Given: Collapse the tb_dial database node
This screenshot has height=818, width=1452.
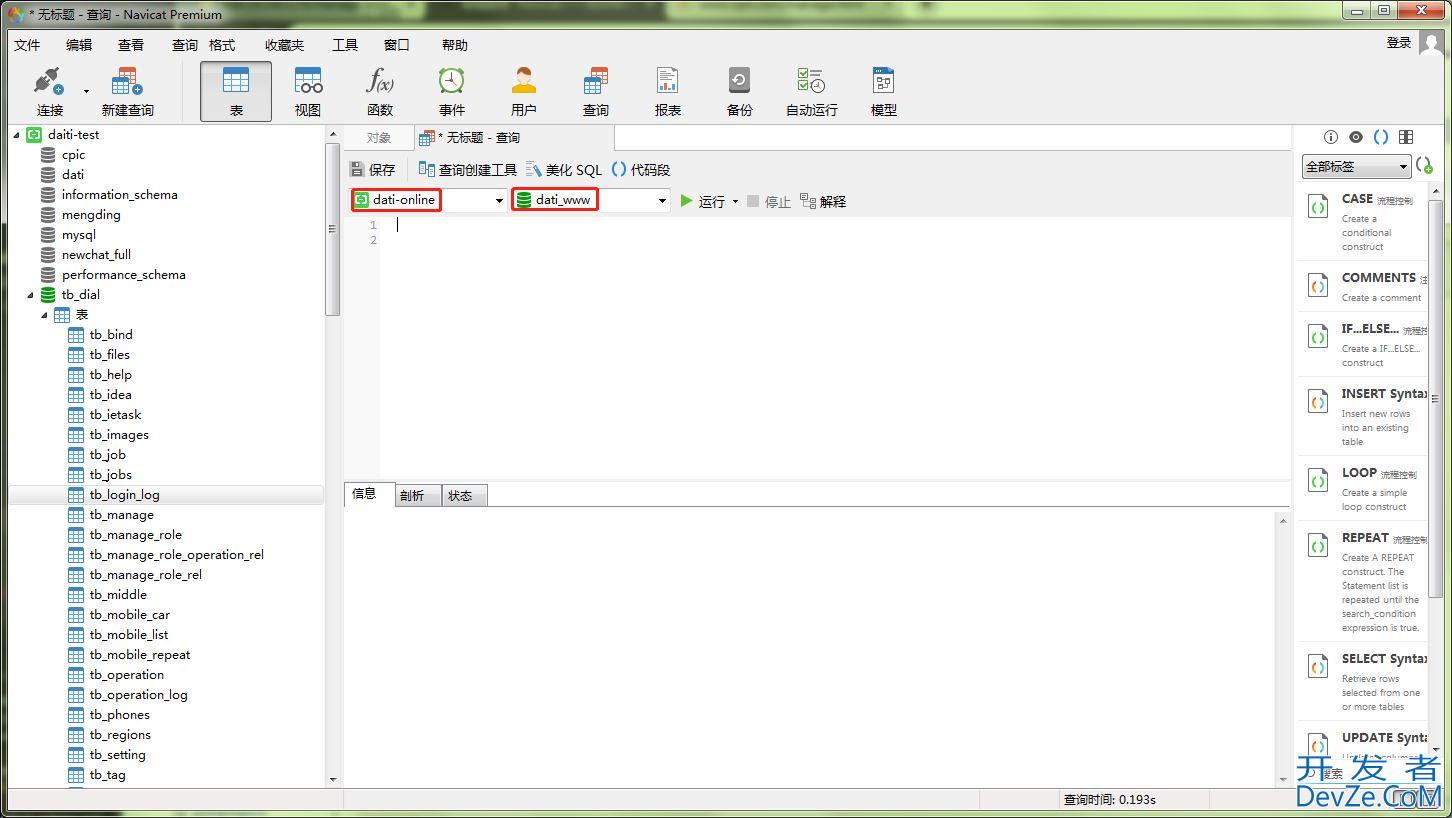Looking at the screenshot, I should (31, 295).
